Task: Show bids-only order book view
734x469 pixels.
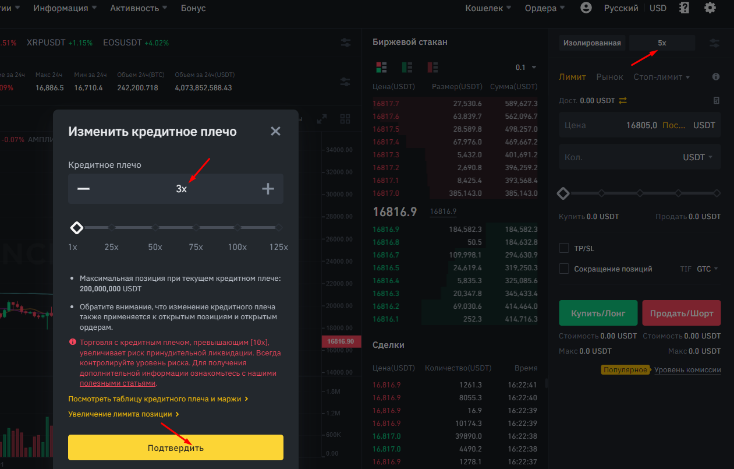Action: click(x=407, y=67)
